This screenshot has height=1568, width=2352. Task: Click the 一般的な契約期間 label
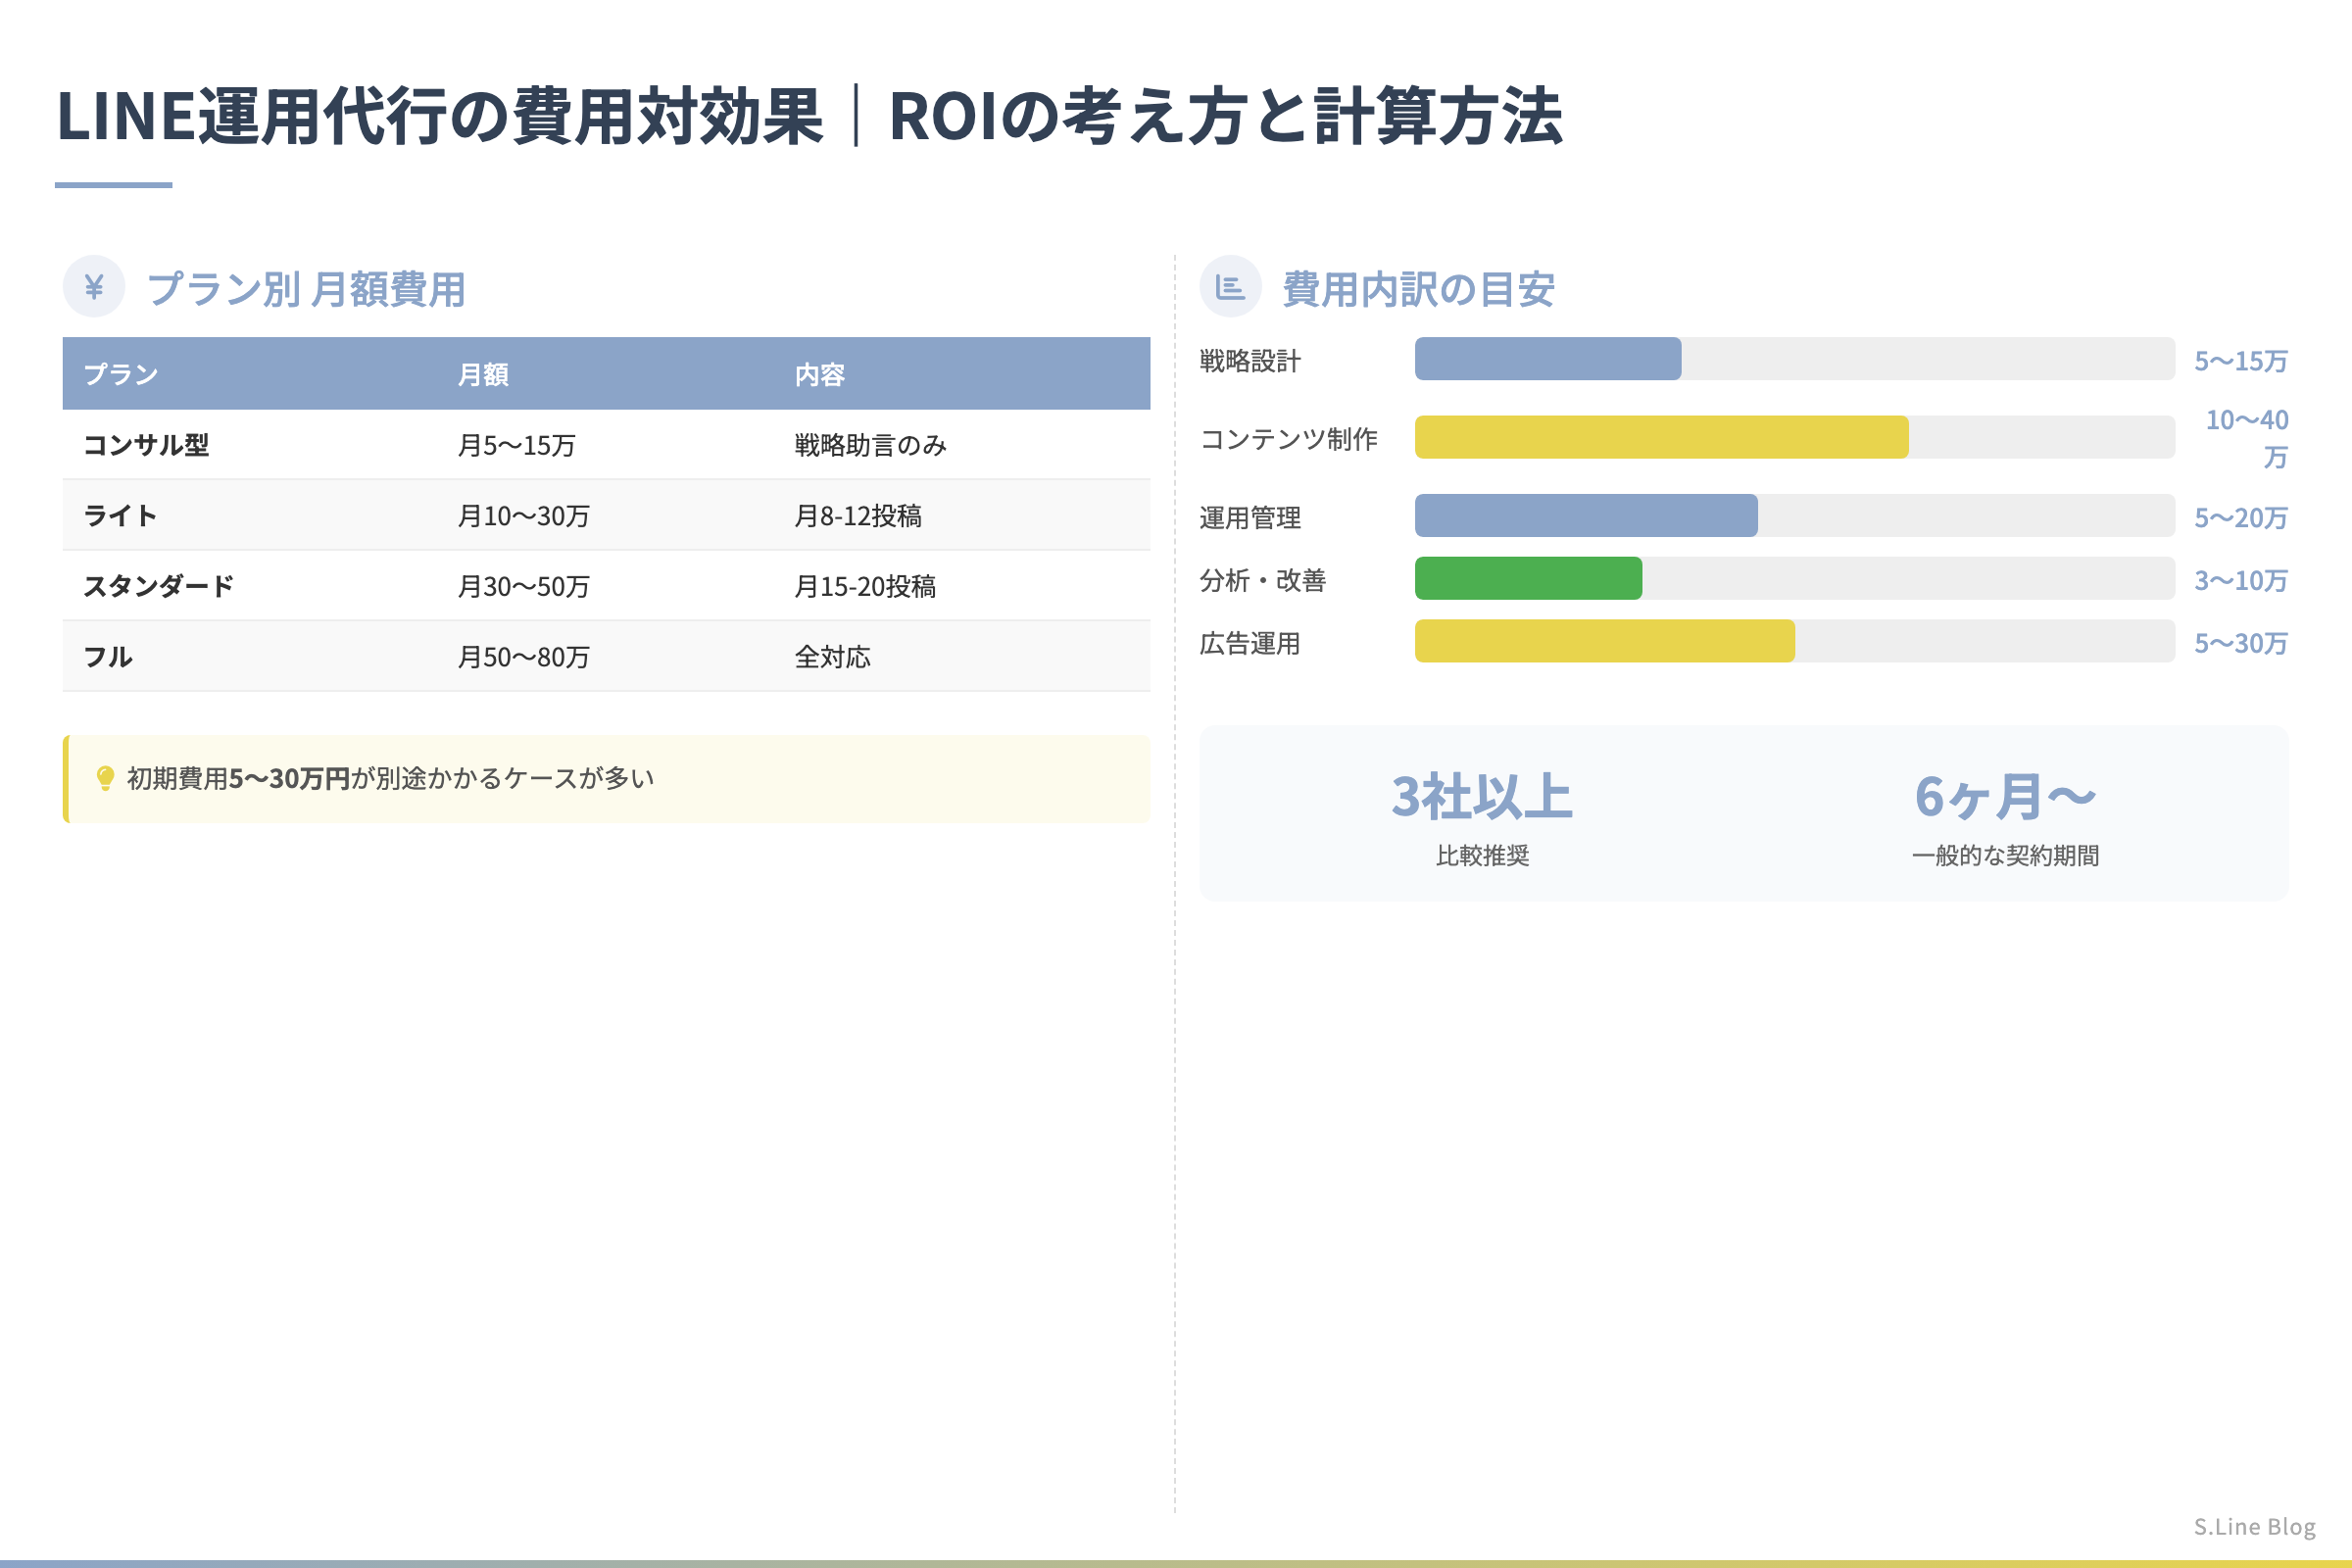(2005, 856)
